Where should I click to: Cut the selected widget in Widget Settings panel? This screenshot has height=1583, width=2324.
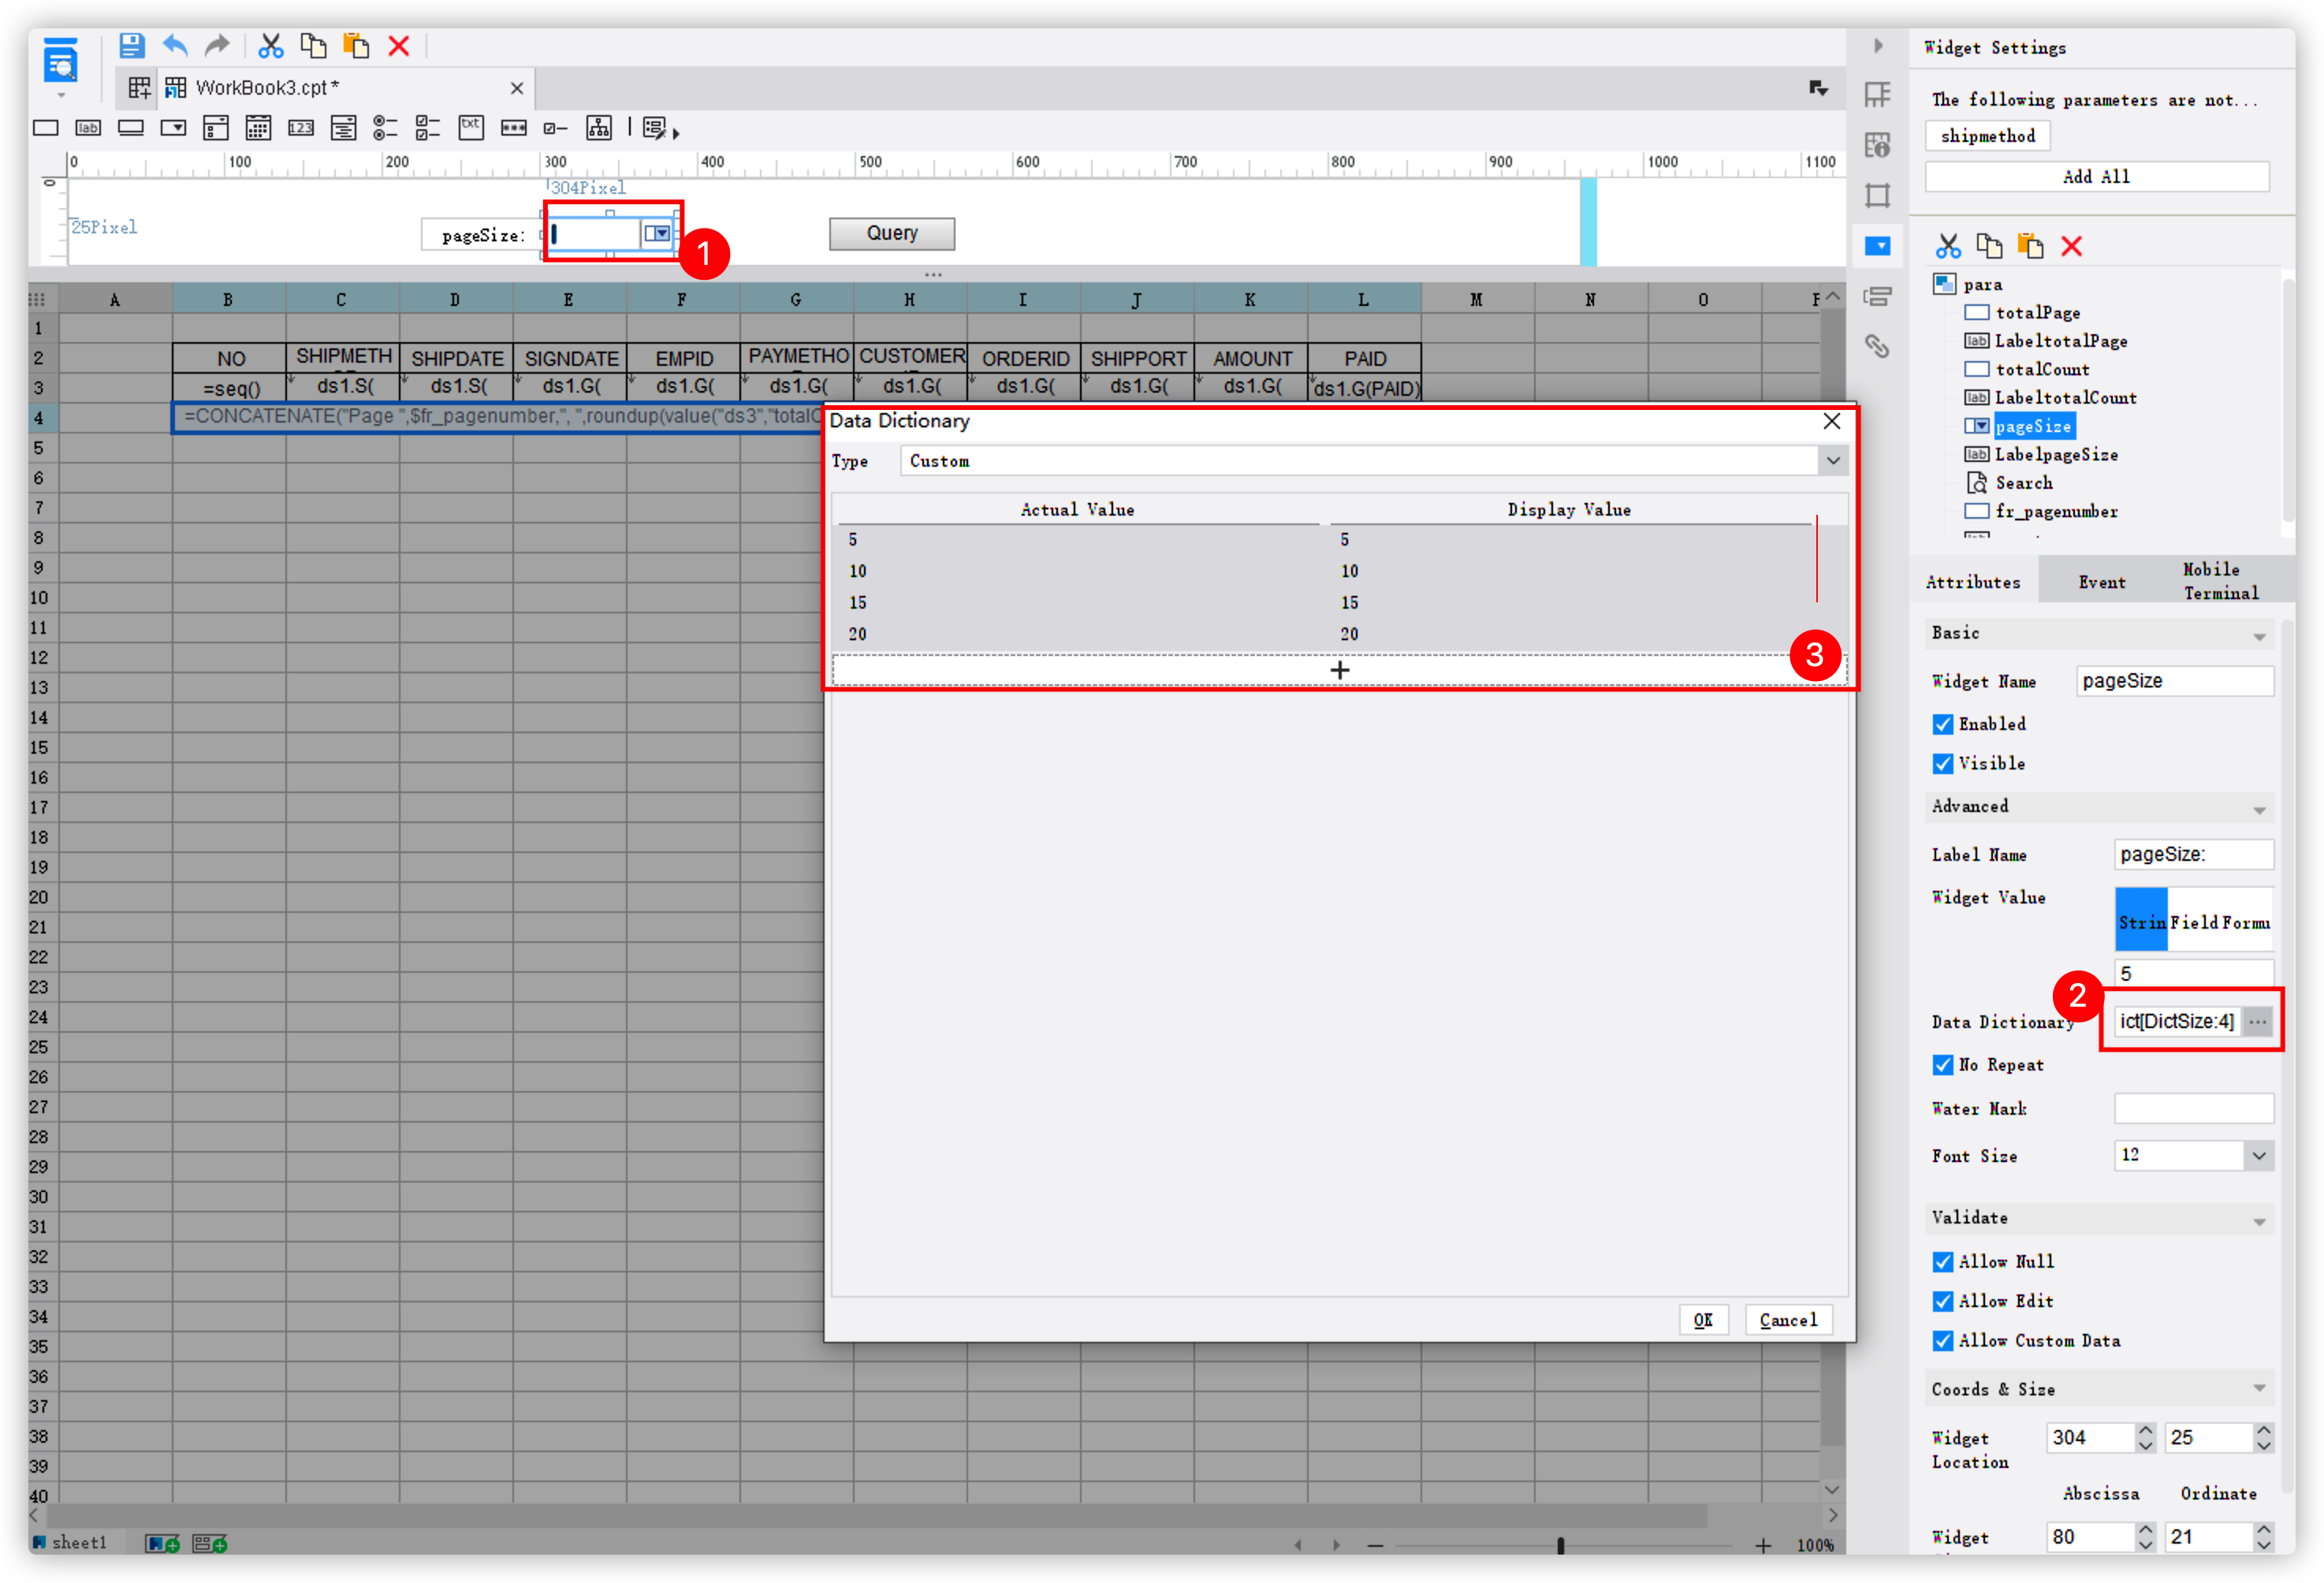click(x=1948, y=246)
